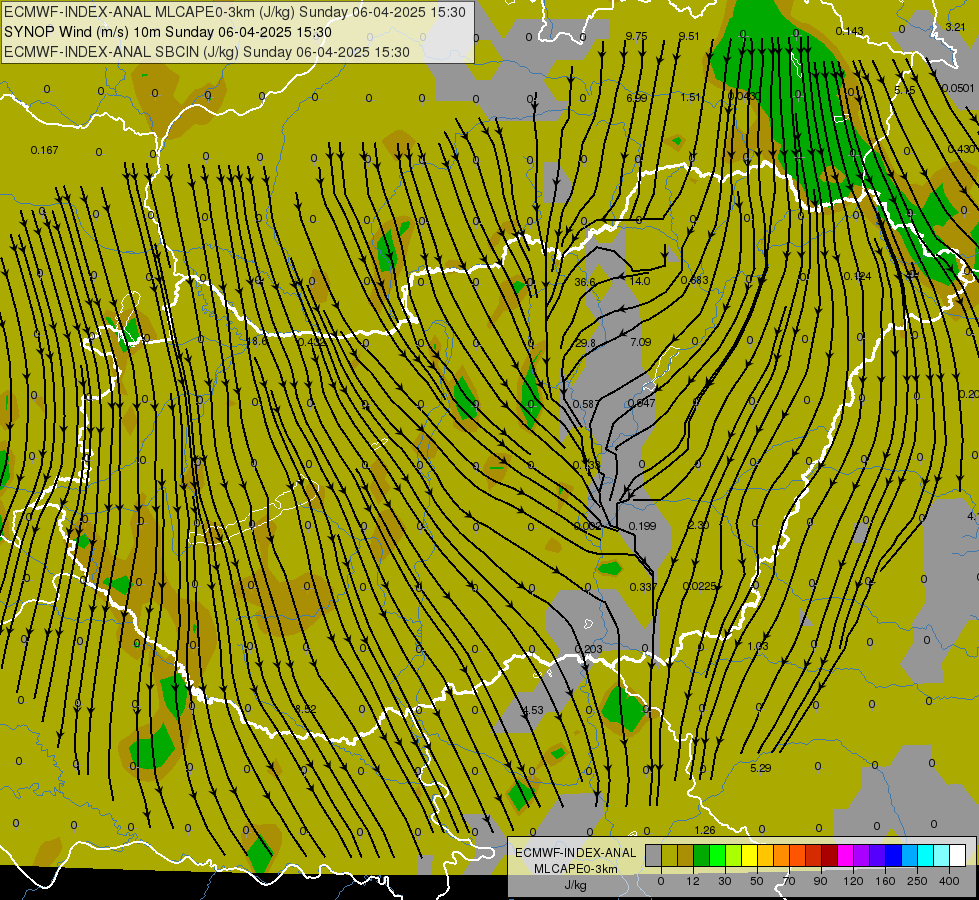Click the 1.51 value on the map
This screenshot has width=979, height=900.
pyautogui.click(x=691, y=97)
